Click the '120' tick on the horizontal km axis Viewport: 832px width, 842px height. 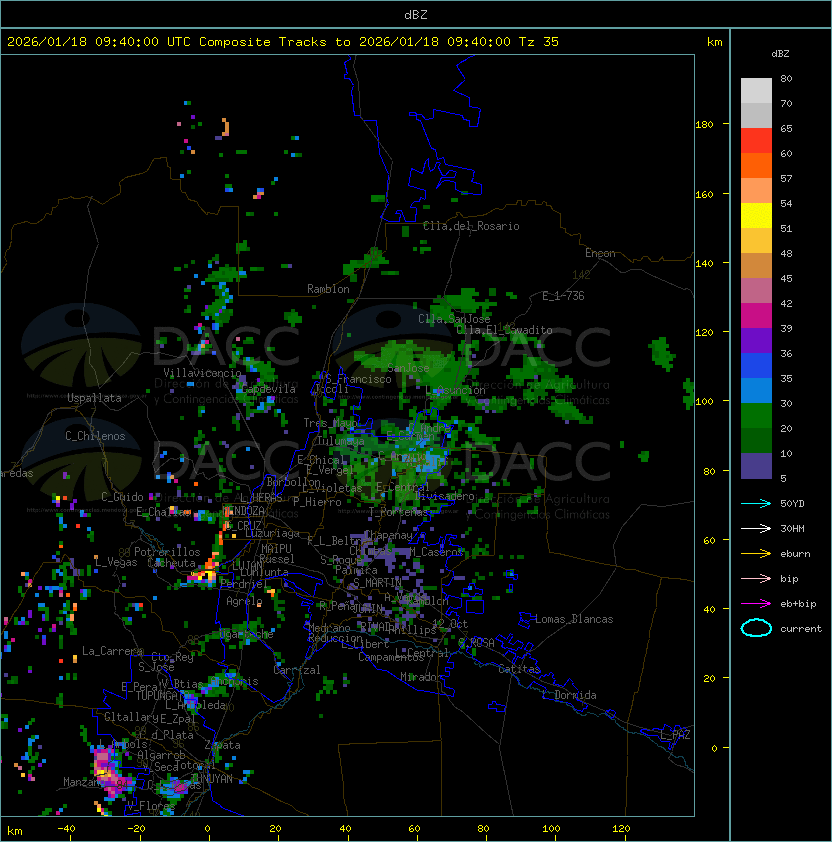click(621, 829)
